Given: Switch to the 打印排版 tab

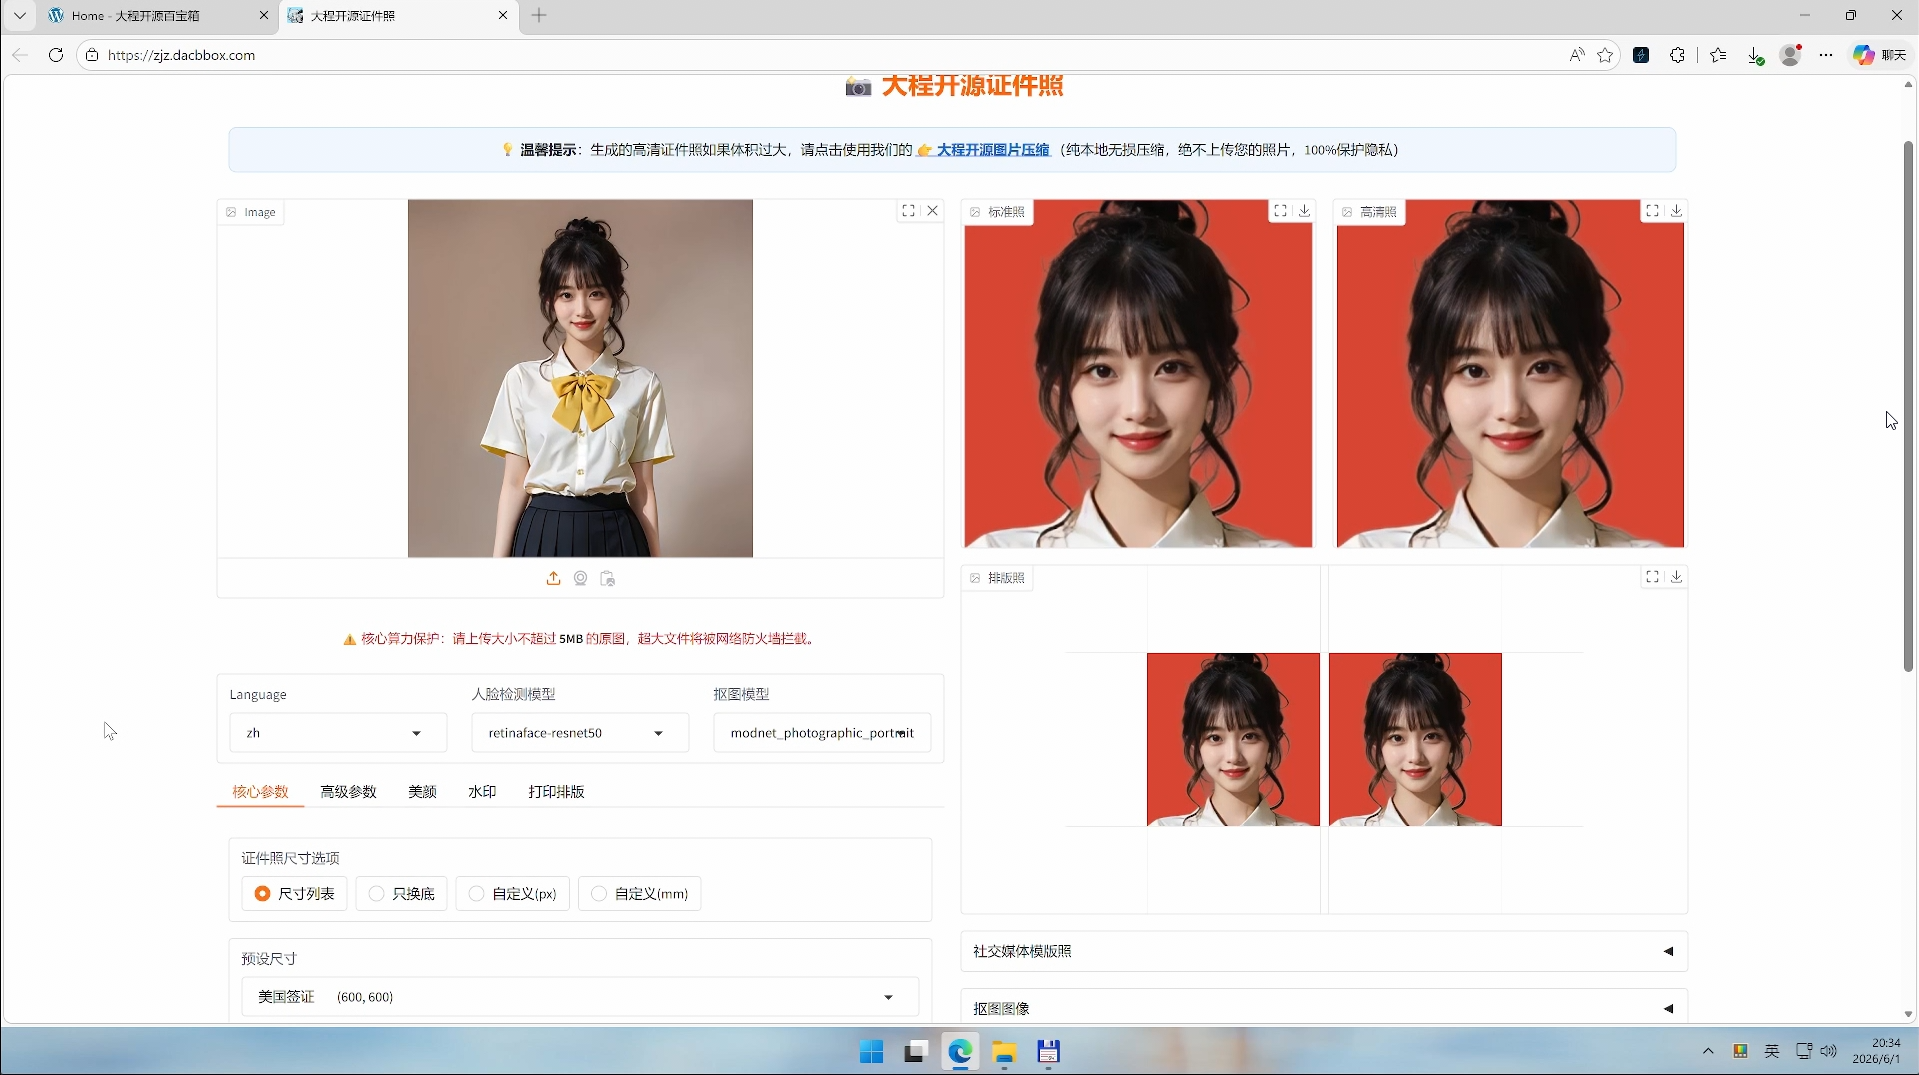Looking at the screenshot, I should click(x=556, y=791).
